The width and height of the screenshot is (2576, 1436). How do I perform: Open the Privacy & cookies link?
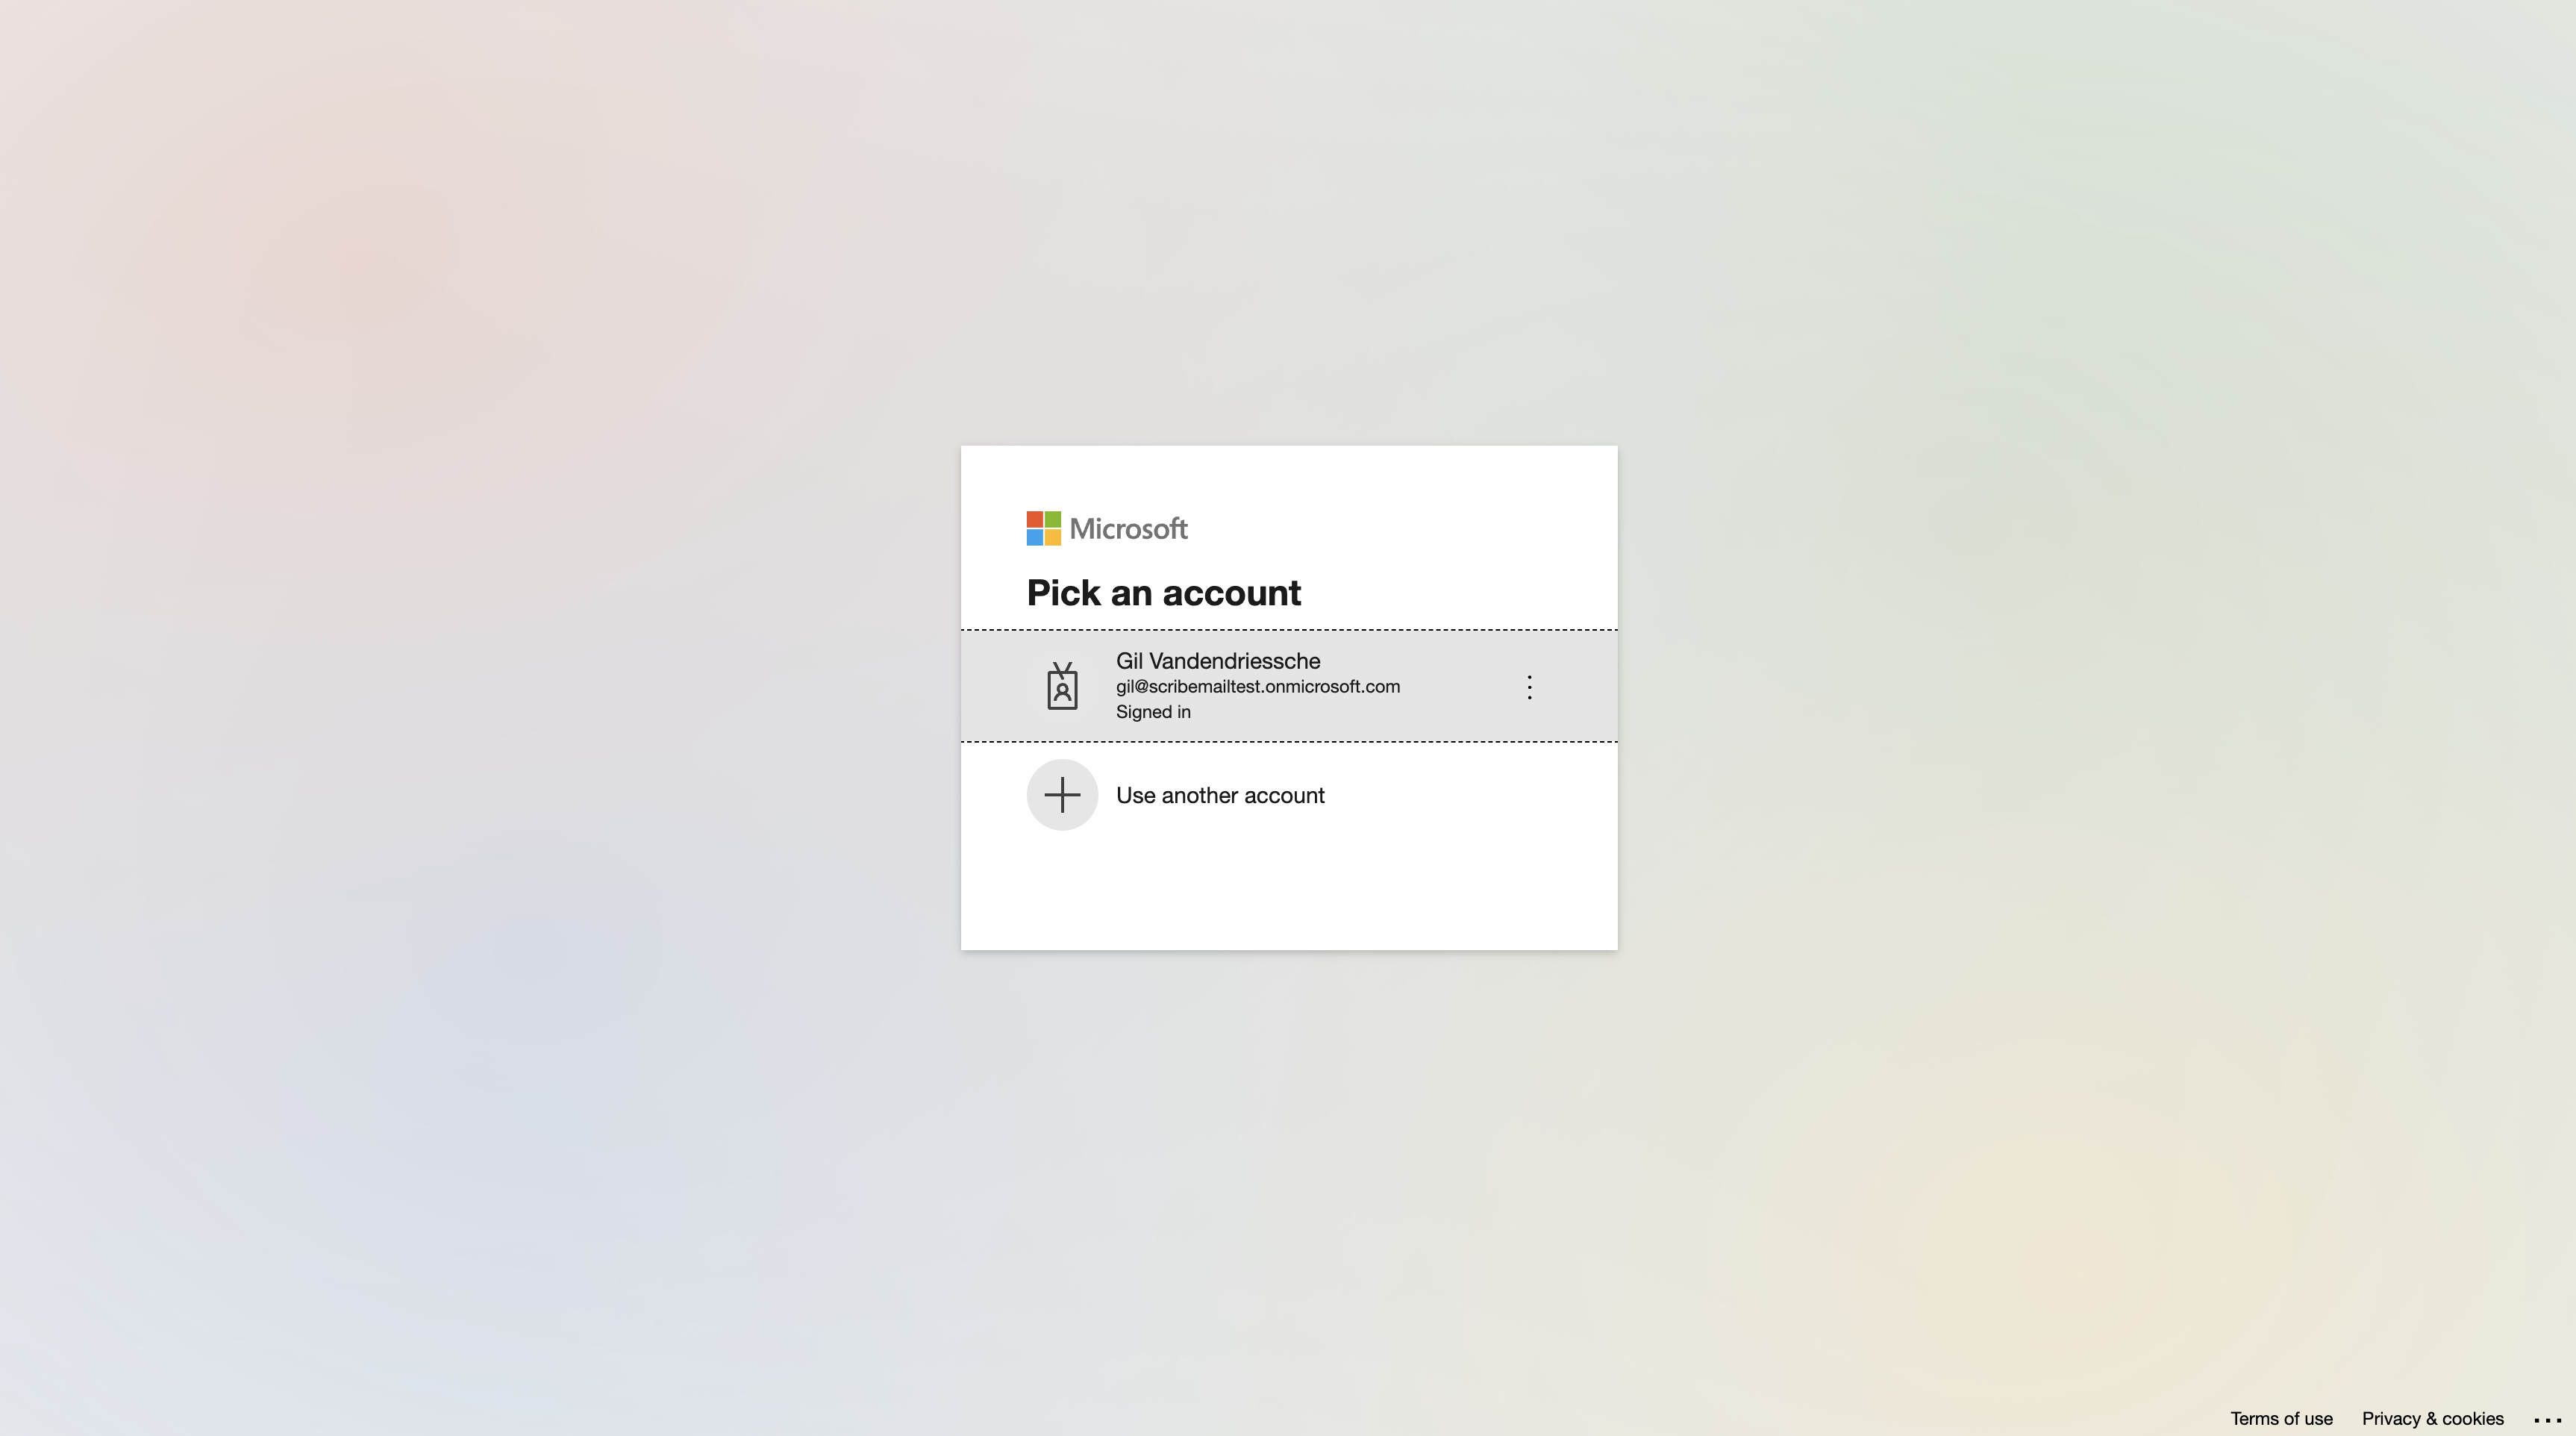[2432, 1418]
